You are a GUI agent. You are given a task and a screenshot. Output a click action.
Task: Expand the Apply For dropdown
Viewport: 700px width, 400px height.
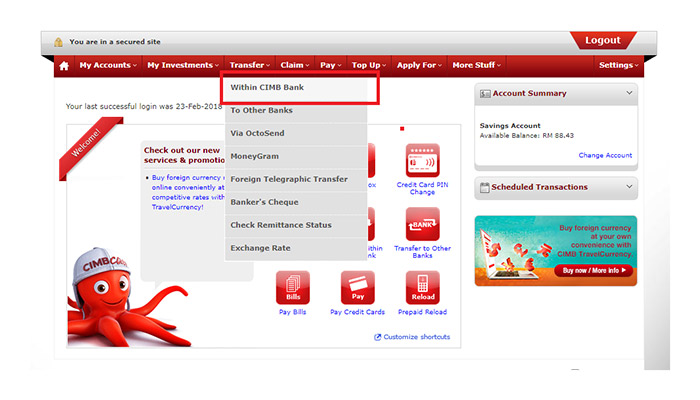pos(419,66)
